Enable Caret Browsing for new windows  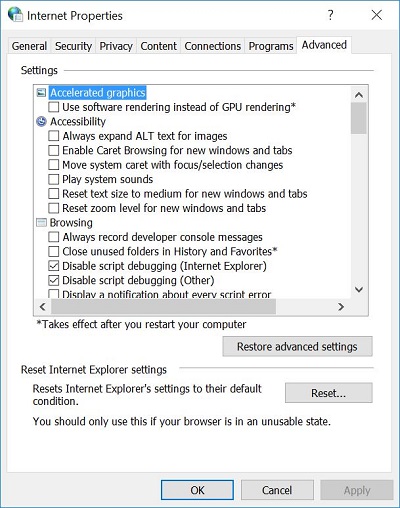(x=54, y=150)
